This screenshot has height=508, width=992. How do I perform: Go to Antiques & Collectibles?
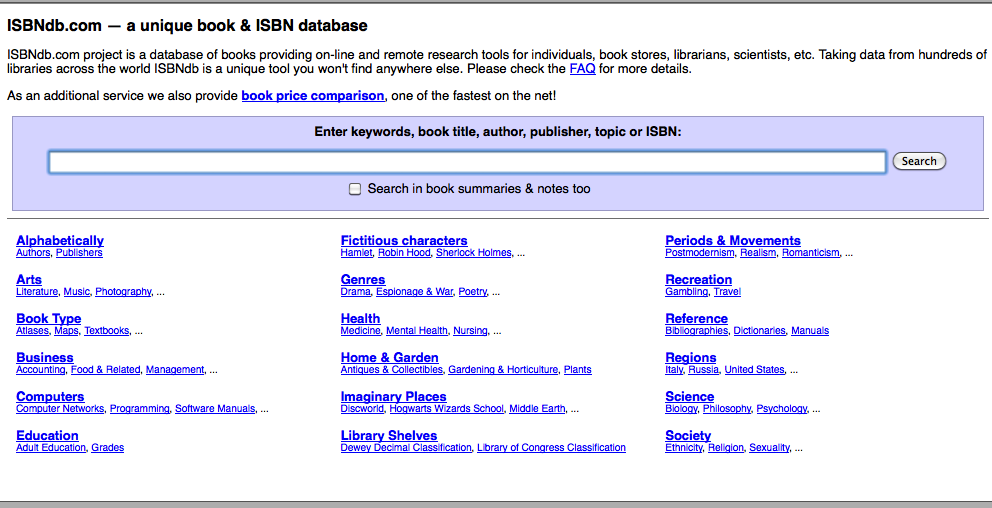[392, 369]
